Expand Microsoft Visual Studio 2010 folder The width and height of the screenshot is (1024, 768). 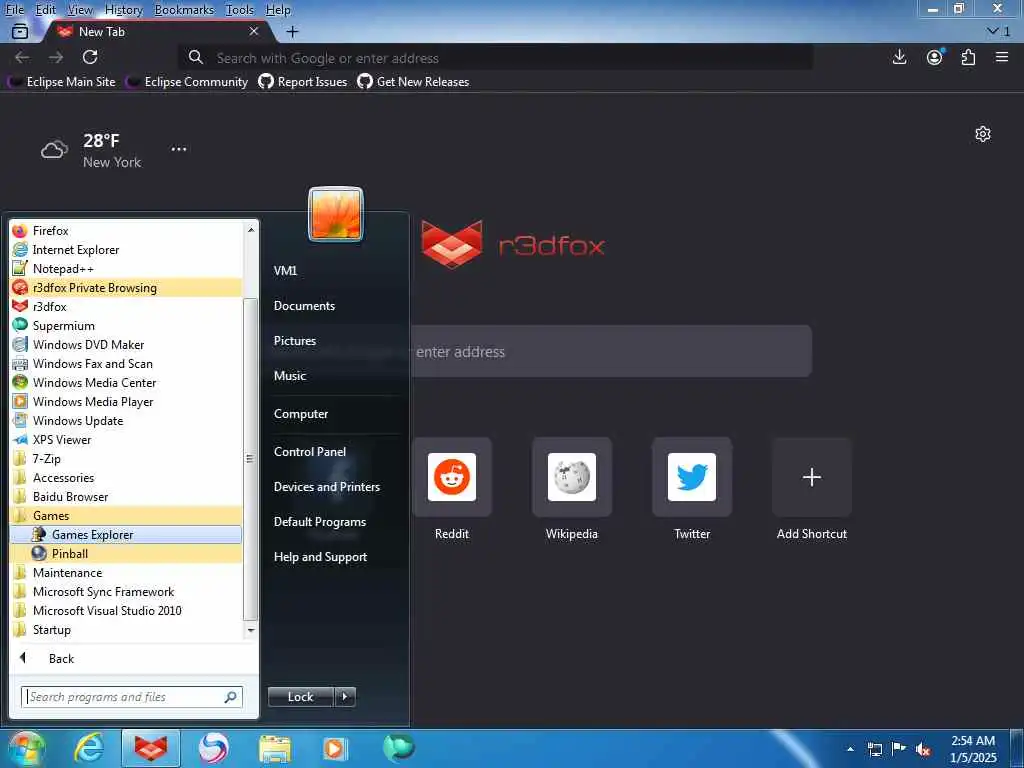point(126,610)
